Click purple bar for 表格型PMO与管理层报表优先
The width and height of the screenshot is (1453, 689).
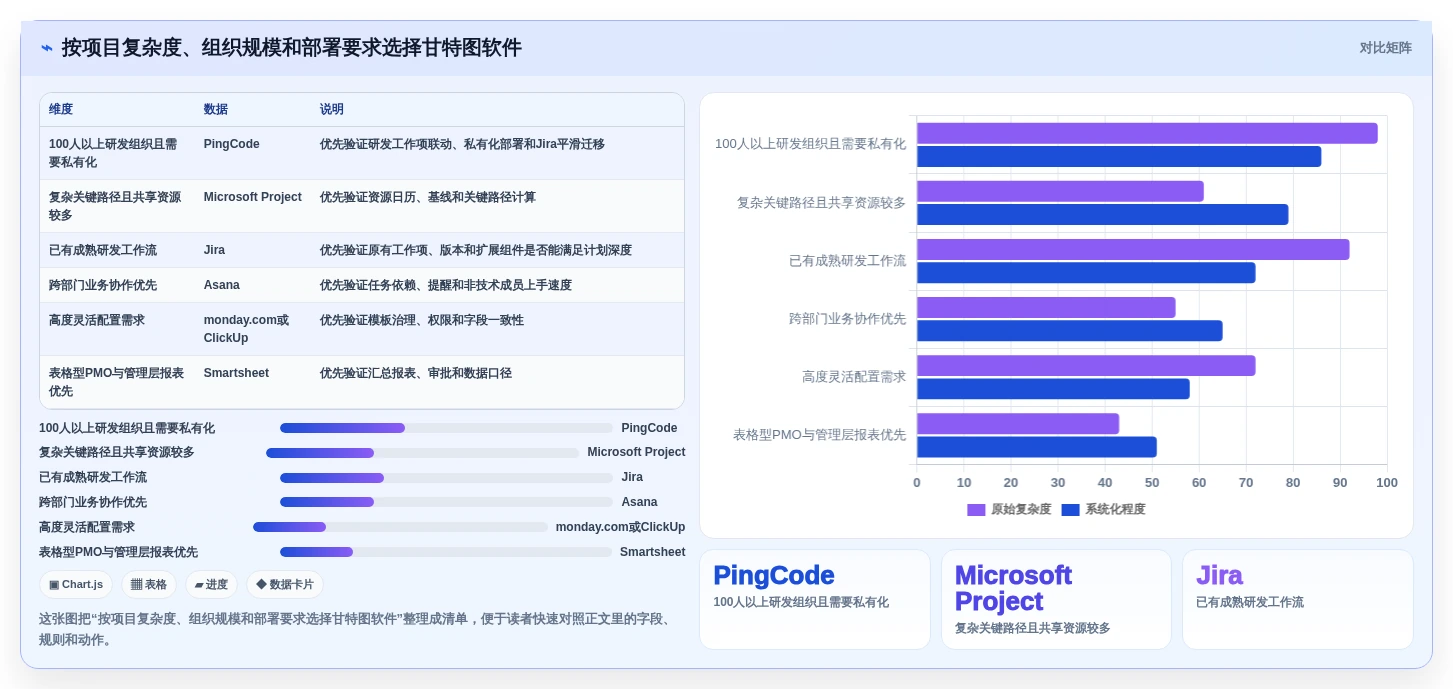[x=1018, y=424]
